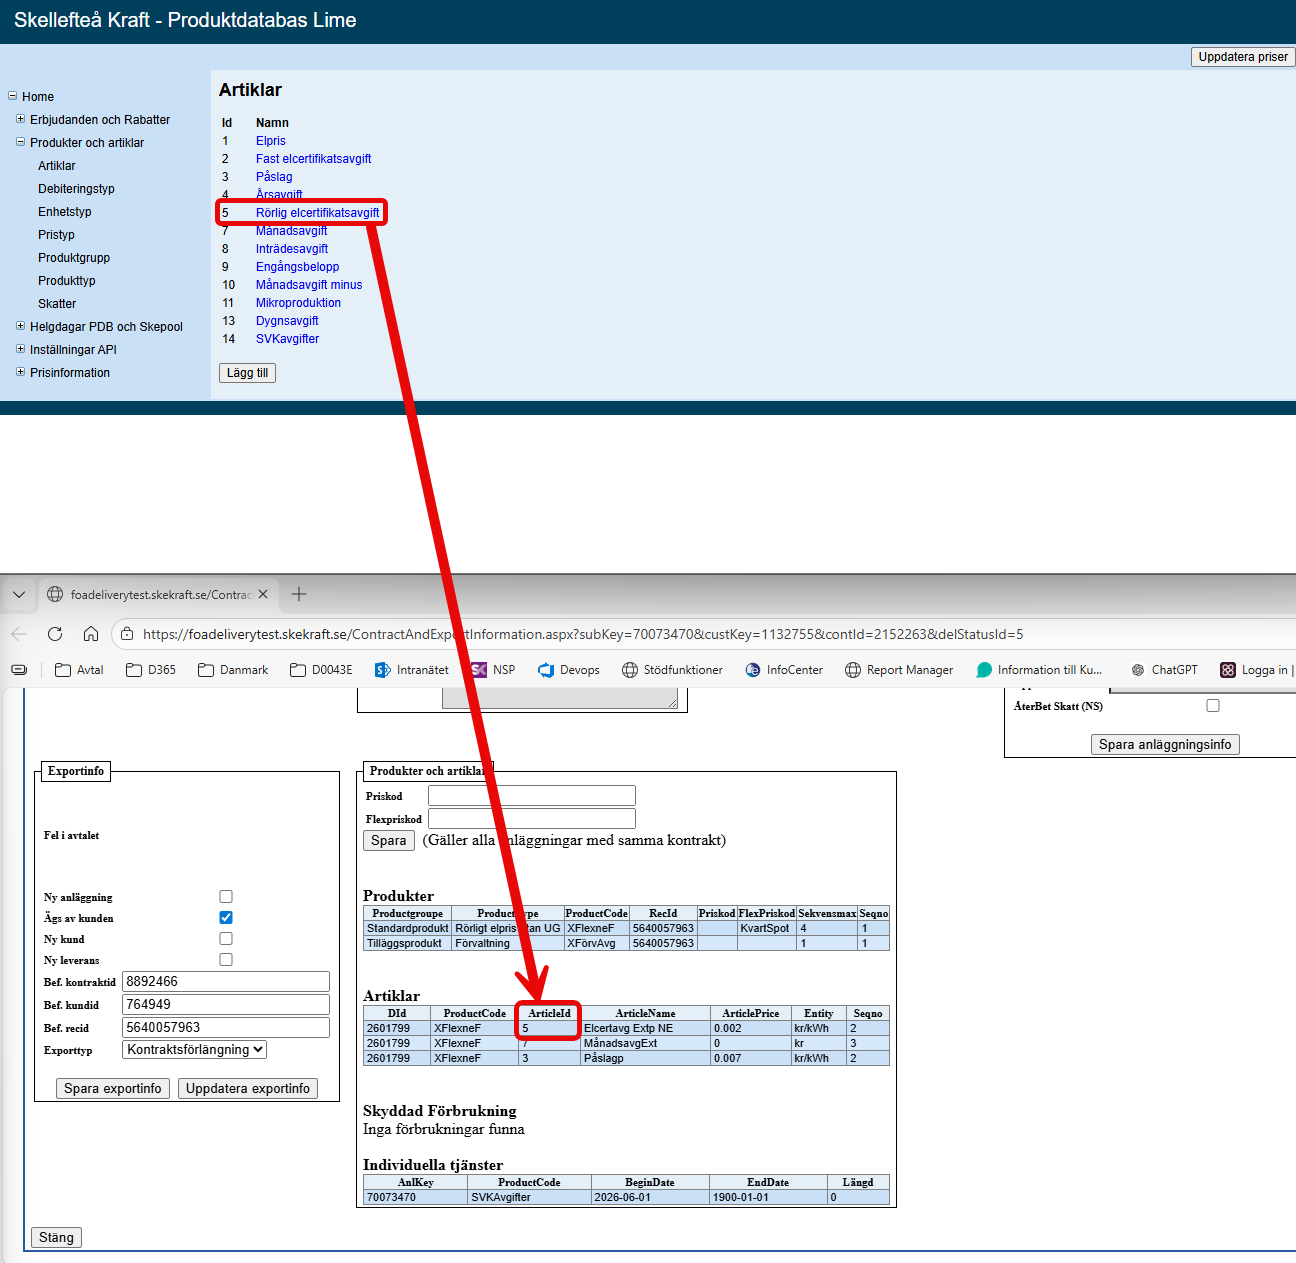Expand Erbjudanden och Rabatter tree node

coord(20,119)
